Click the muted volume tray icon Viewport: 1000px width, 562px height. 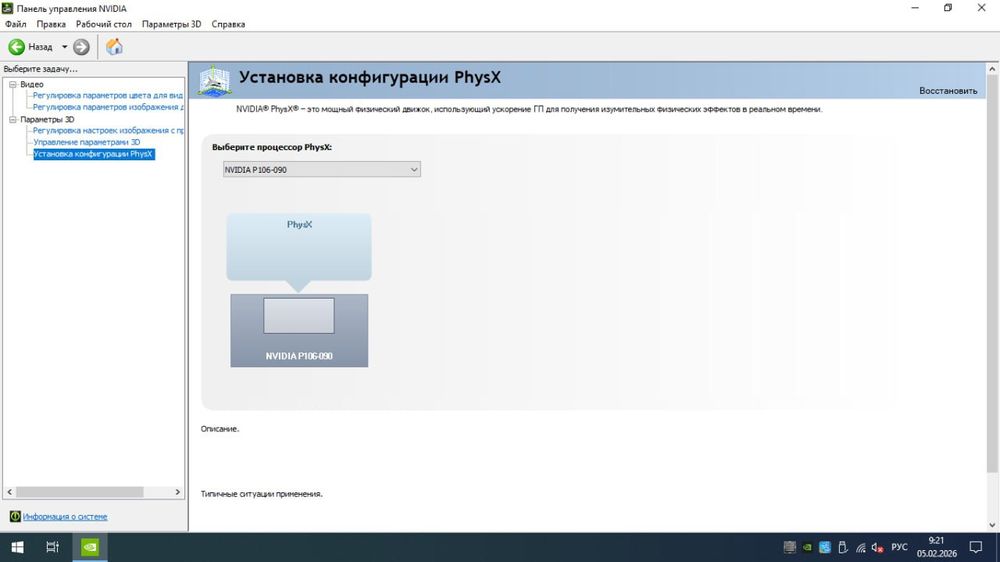(x=878, y=547)
